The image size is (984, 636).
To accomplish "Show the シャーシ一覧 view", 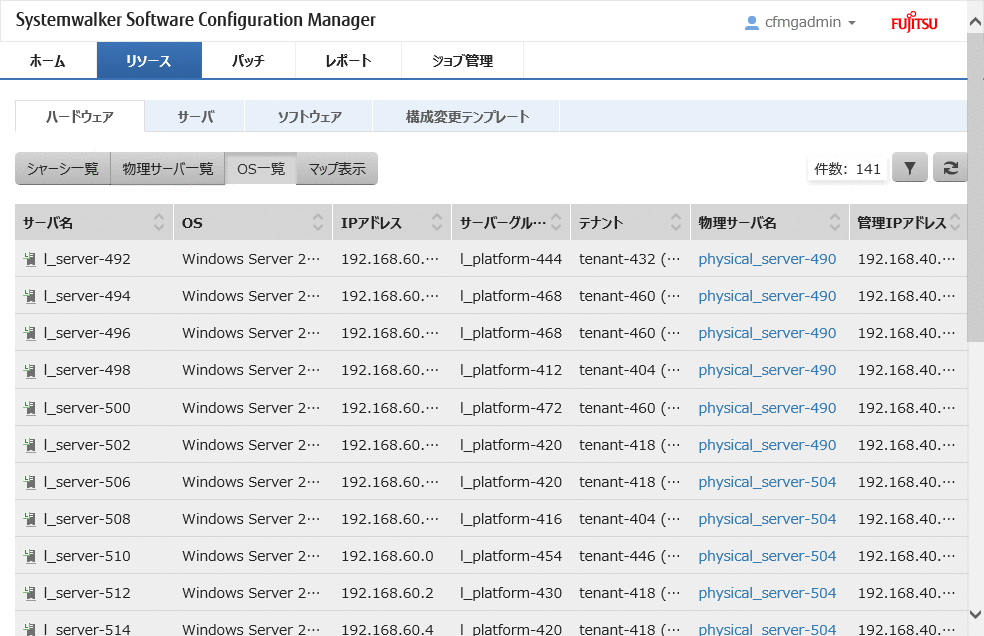I will click(x=63, y=168).
